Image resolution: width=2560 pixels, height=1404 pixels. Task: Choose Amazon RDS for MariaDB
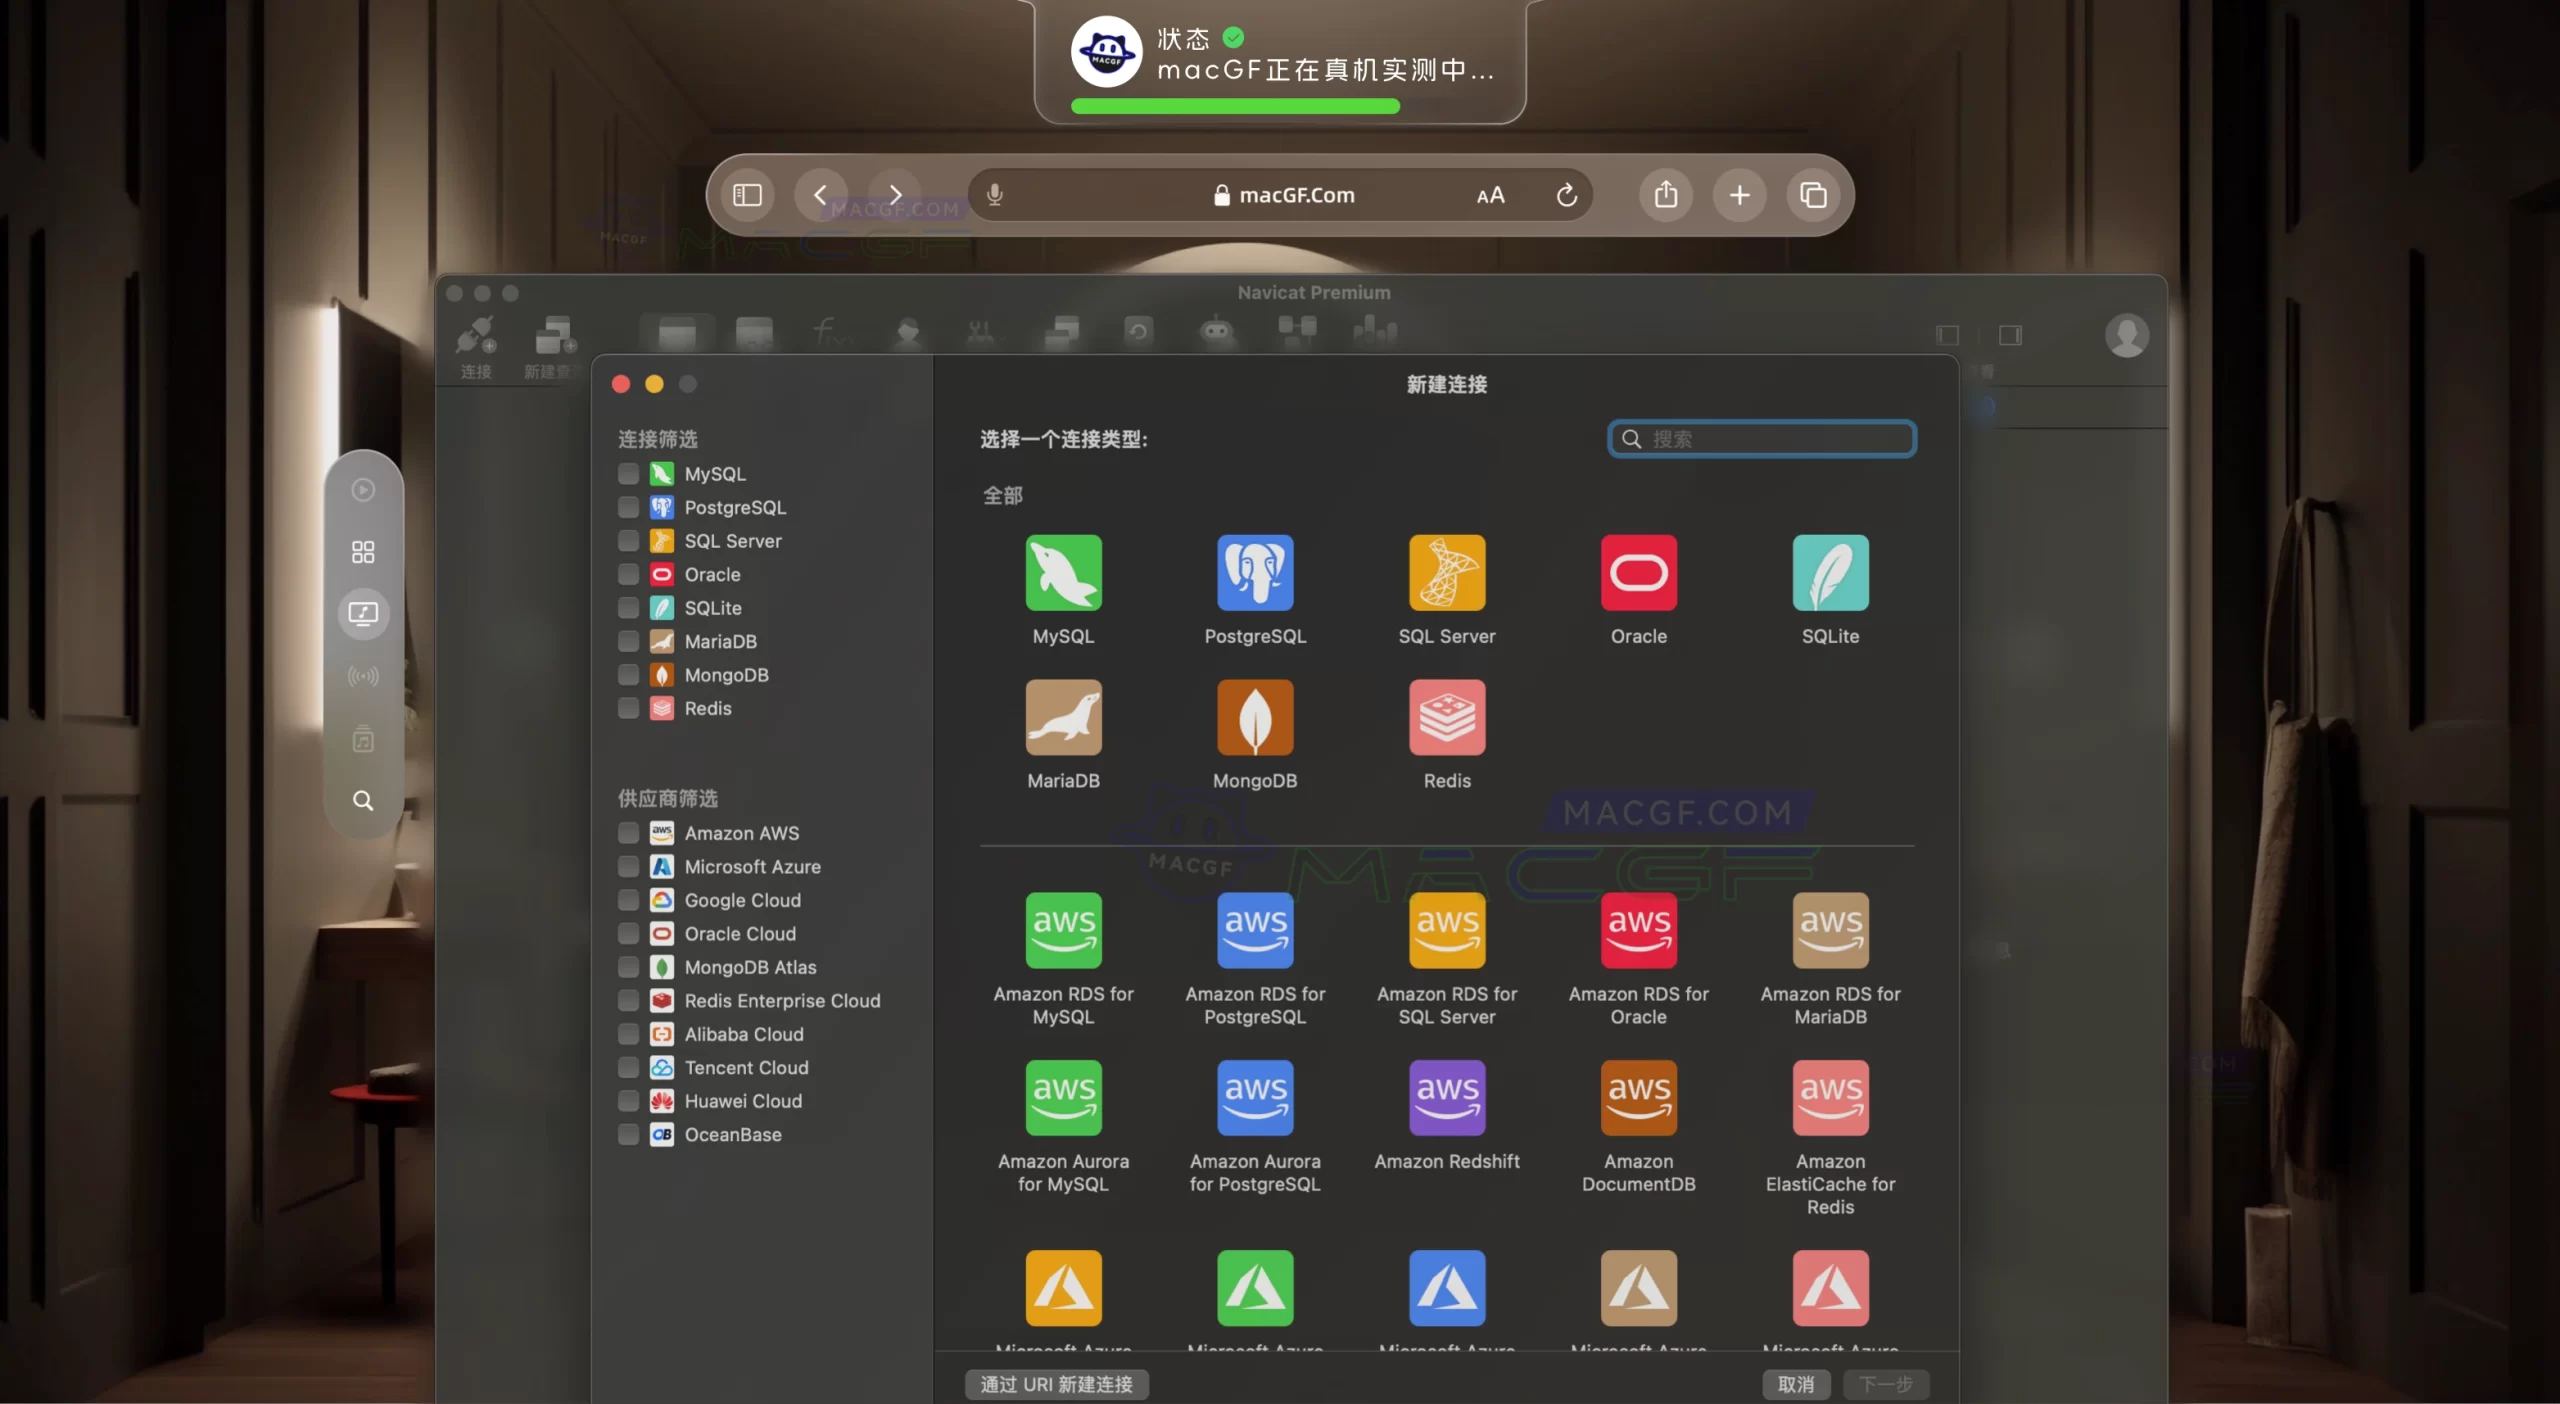[x=1830, y=930]
